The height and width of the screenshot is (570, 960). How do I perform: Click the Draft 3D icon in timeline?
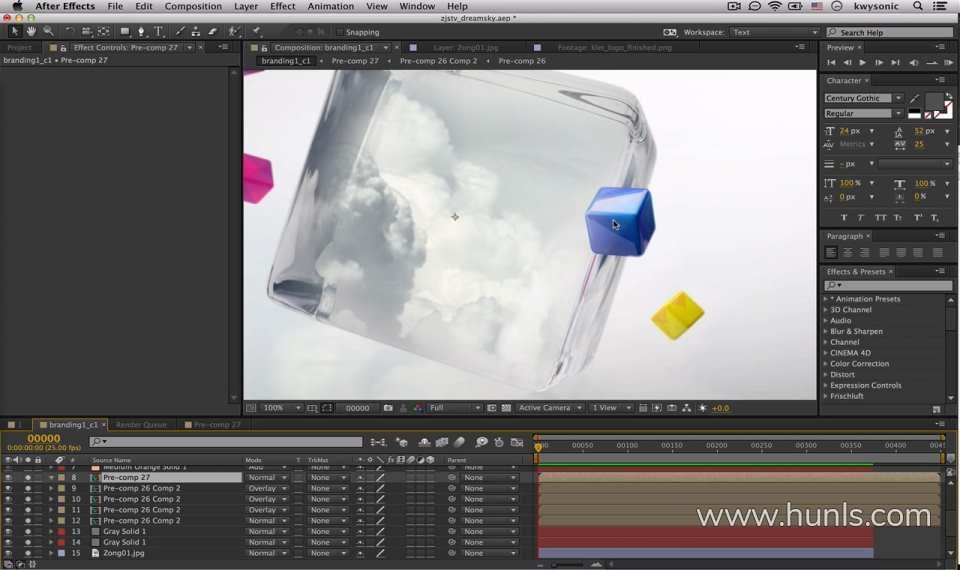click(x=402, y=442)
